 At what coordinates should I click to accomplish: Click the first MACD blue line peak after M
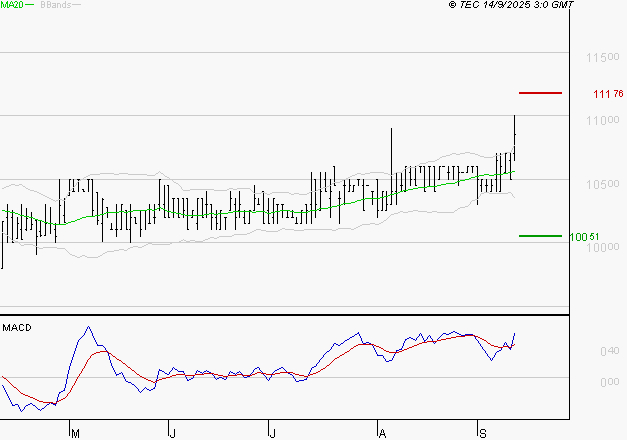coord(88,327)
